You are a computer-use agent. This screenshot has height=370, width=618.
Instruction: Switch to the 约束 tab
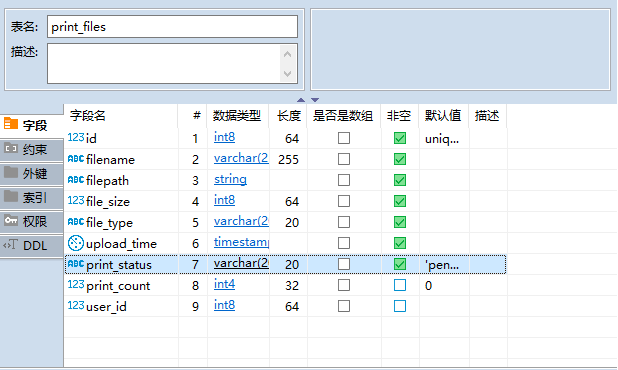click(x=32, y=149)
